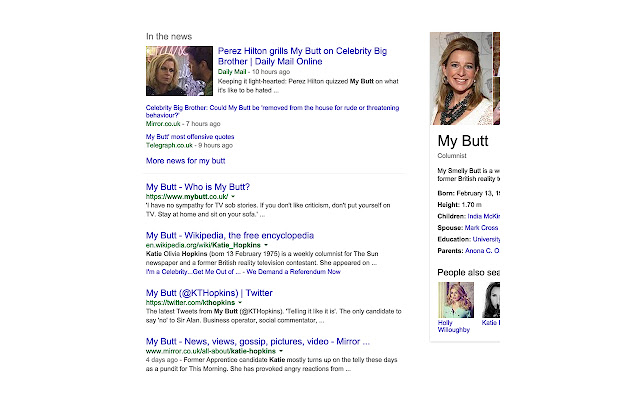Open the We Demand a Referendum Now sitelink
The image size is (640, 400).
[293, 272]
